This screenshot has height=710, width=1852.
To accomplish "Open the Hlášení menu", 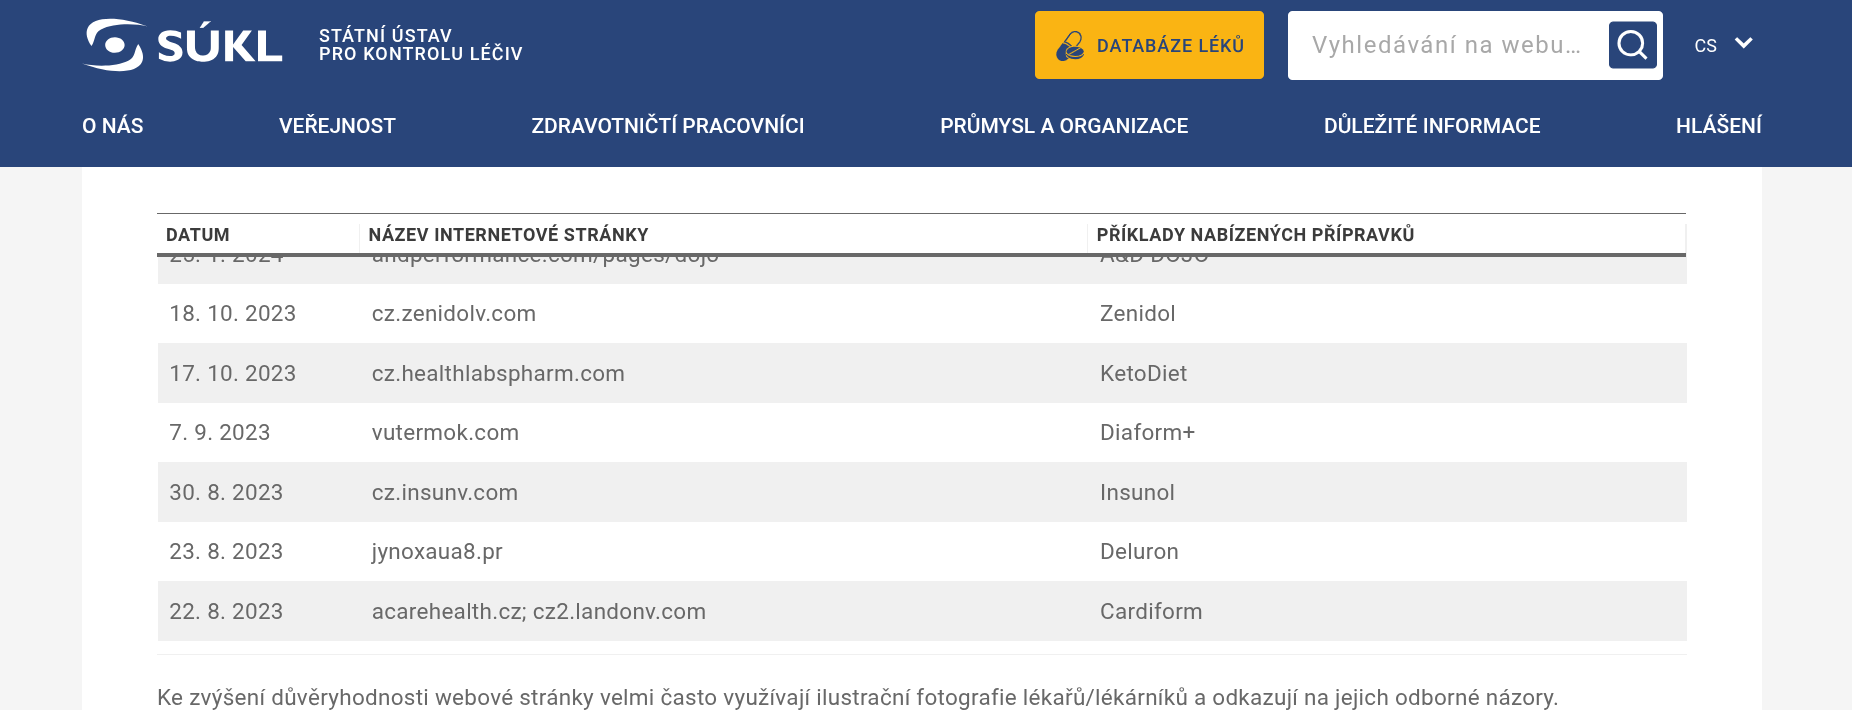I will 1719,126.
